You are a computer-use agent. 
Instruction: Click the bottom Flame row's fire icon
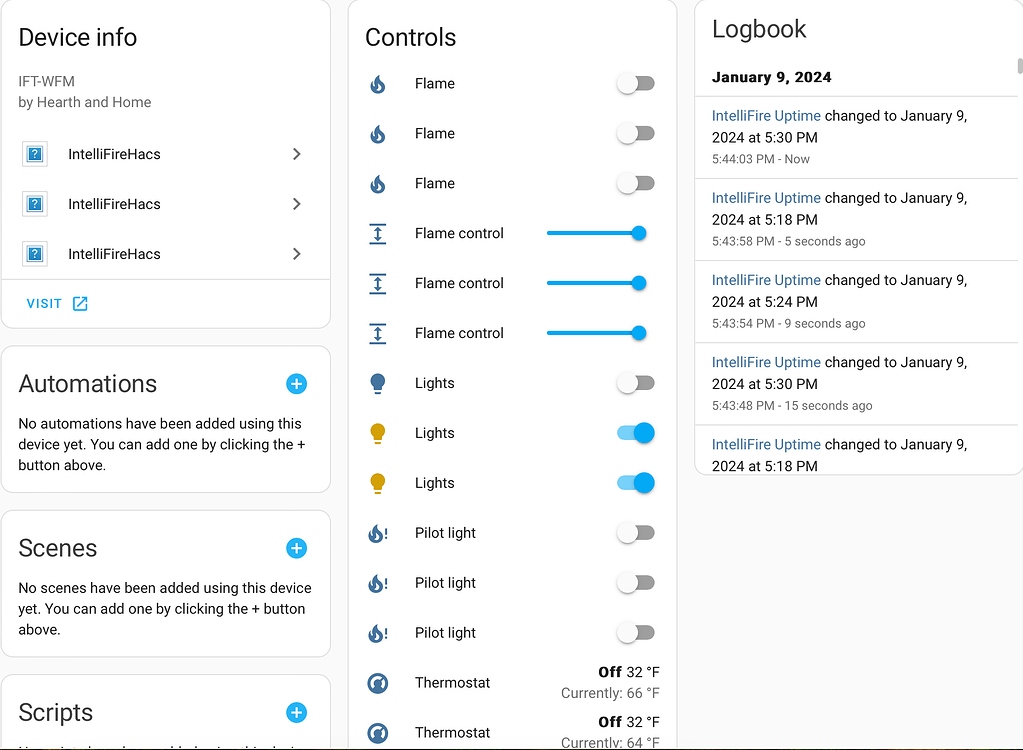click(x=378, y=184)
